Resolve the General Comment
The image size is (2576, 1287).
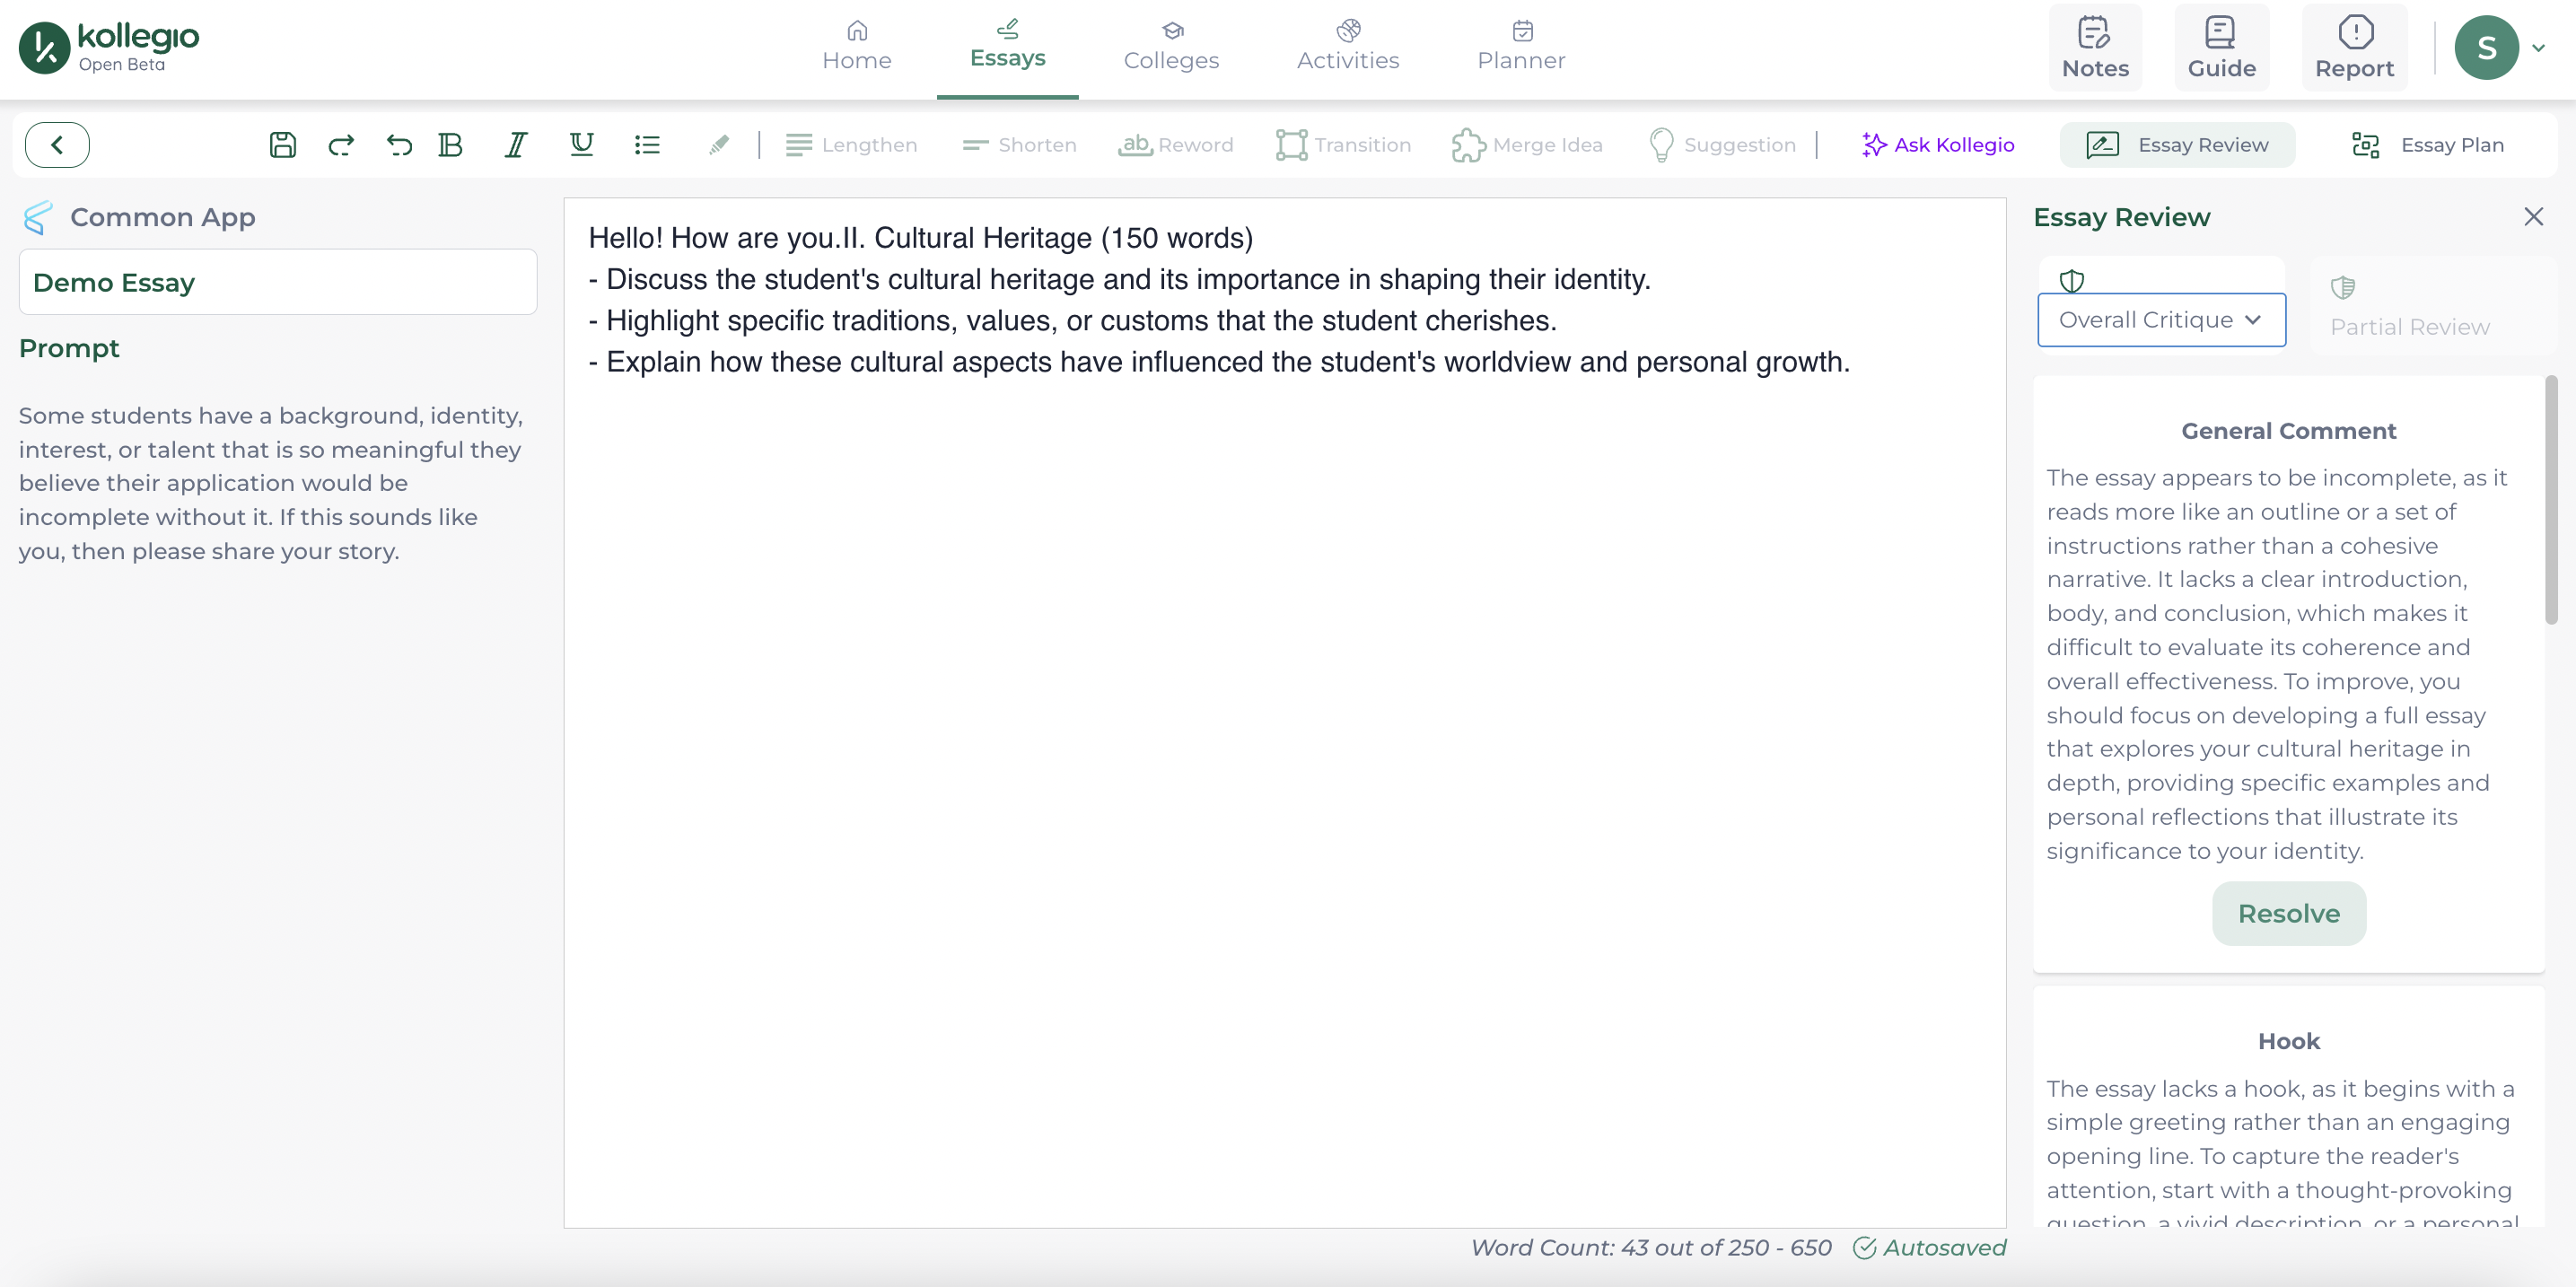[2288, 913]
